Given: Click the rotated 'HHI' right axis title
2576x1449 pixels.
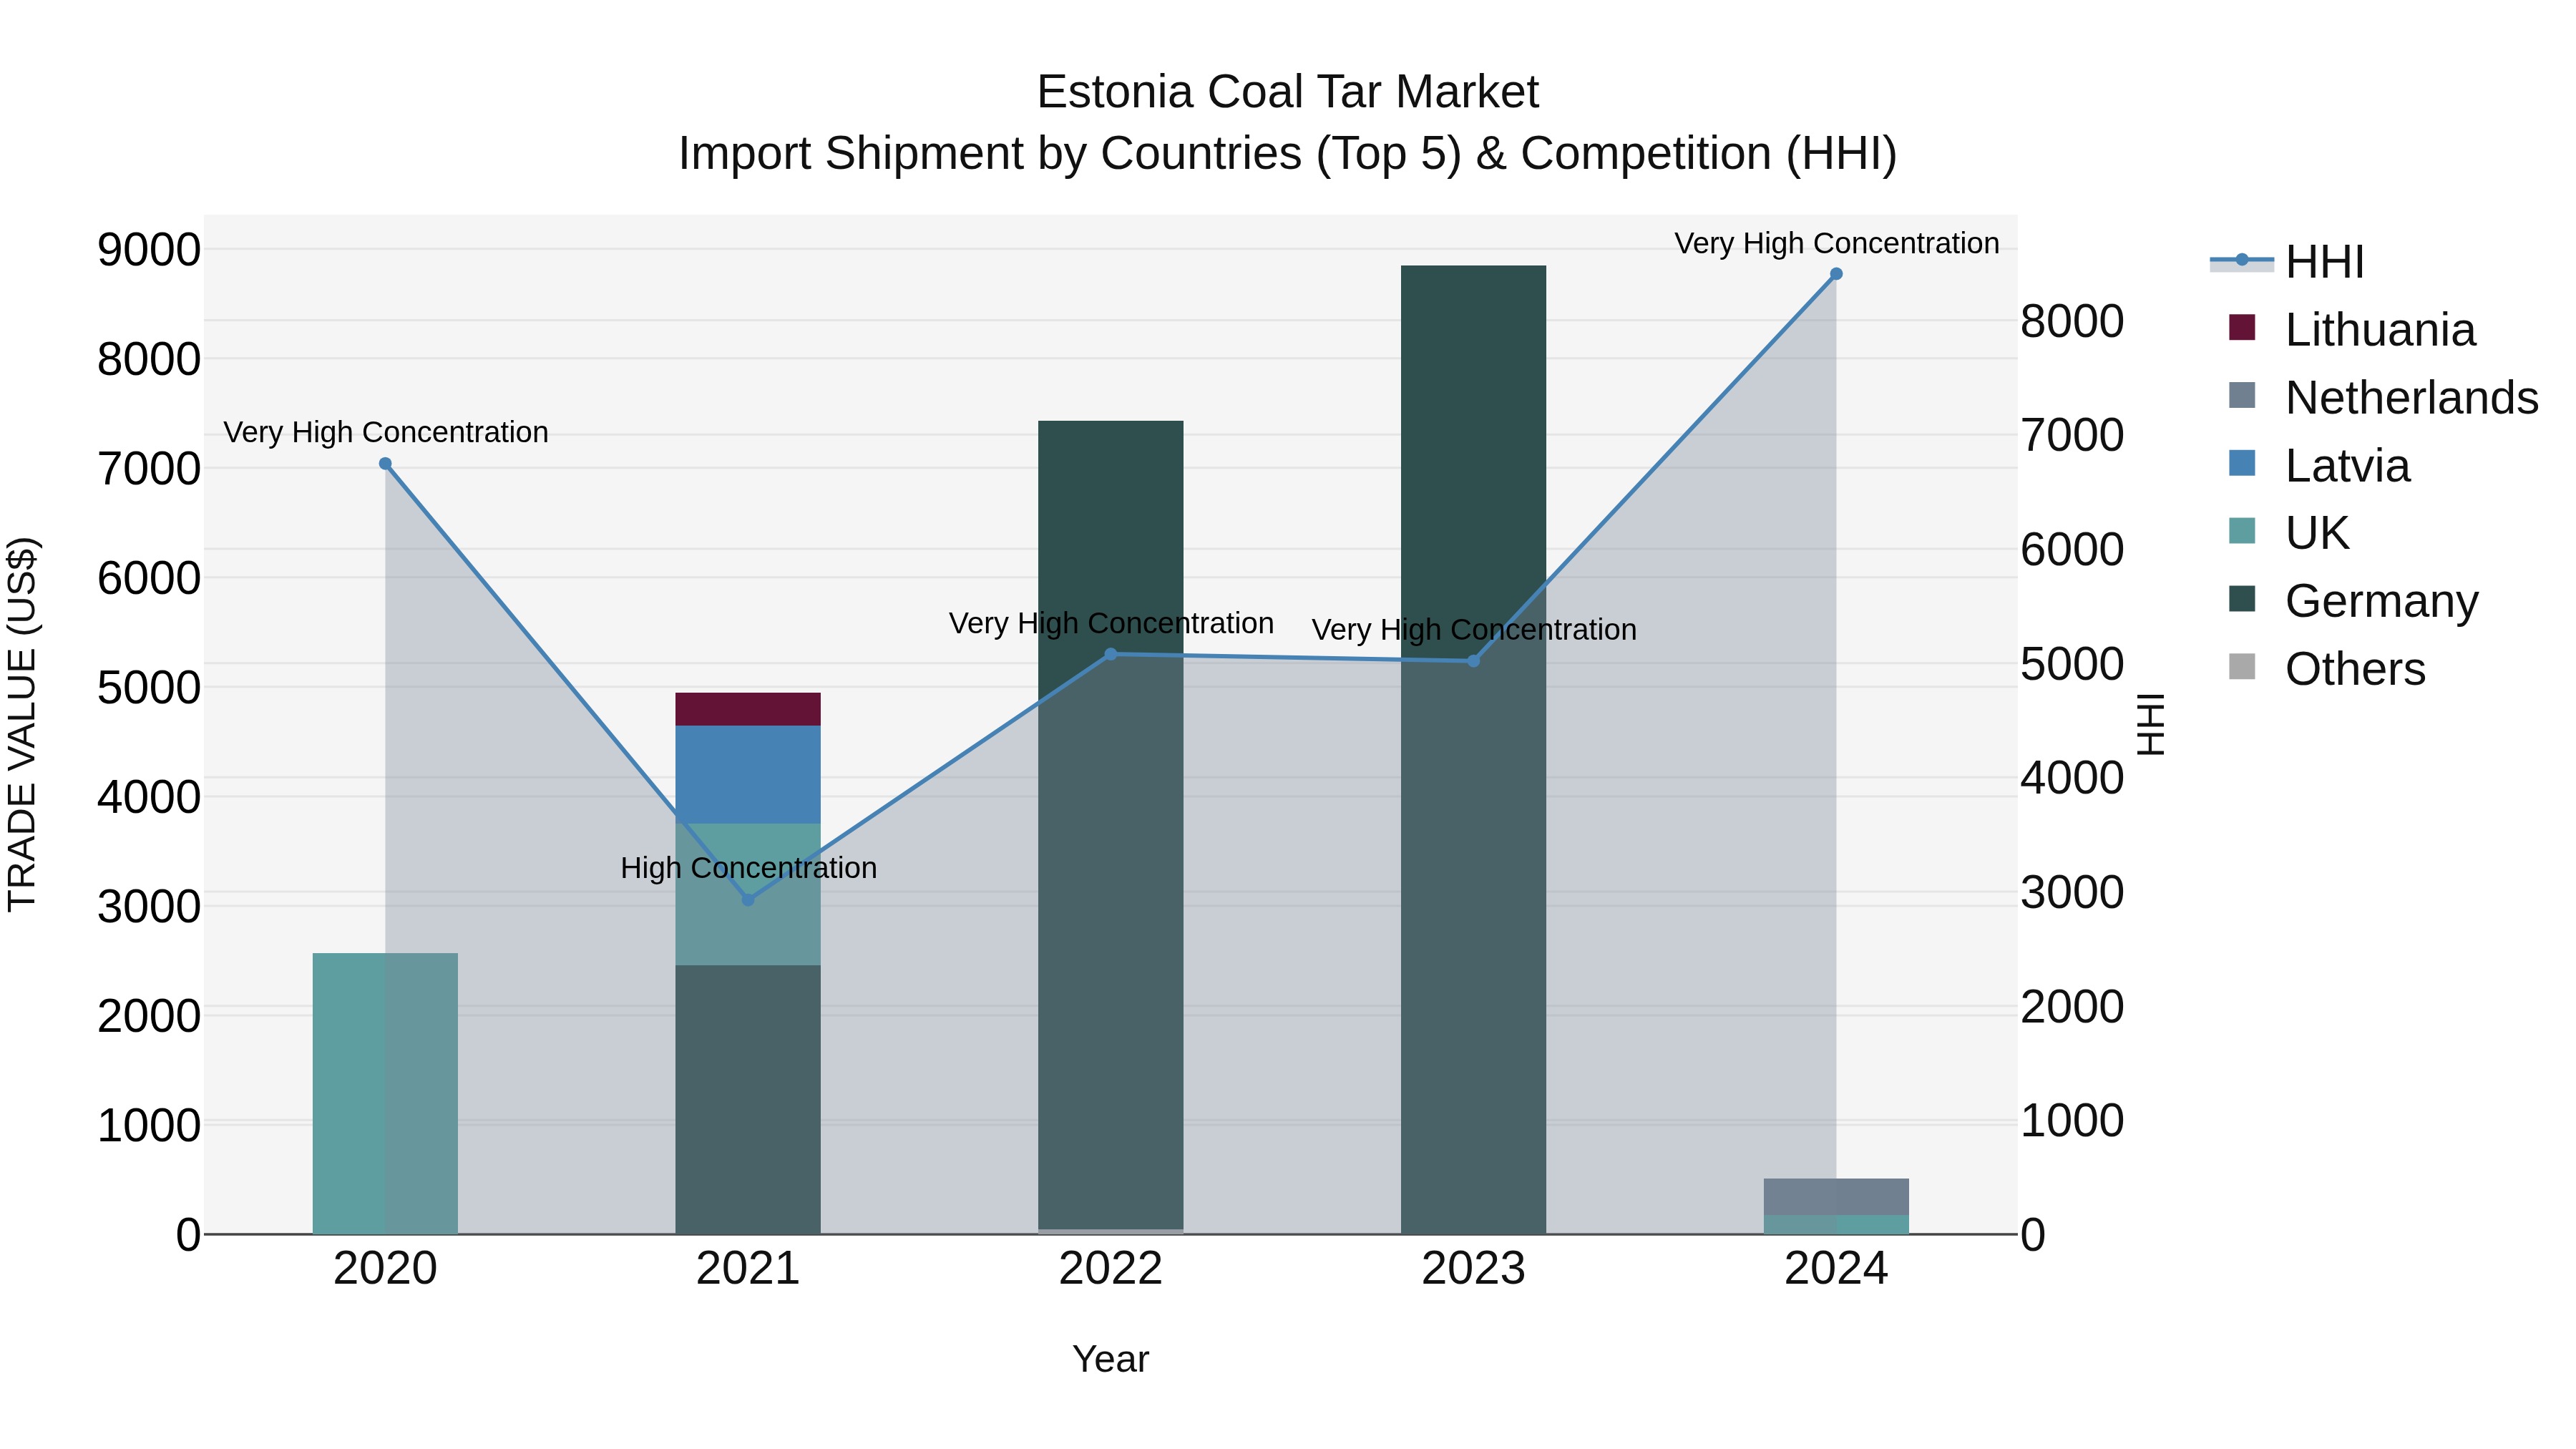Looking at the screenshot, I should [x=2150, y=724].
